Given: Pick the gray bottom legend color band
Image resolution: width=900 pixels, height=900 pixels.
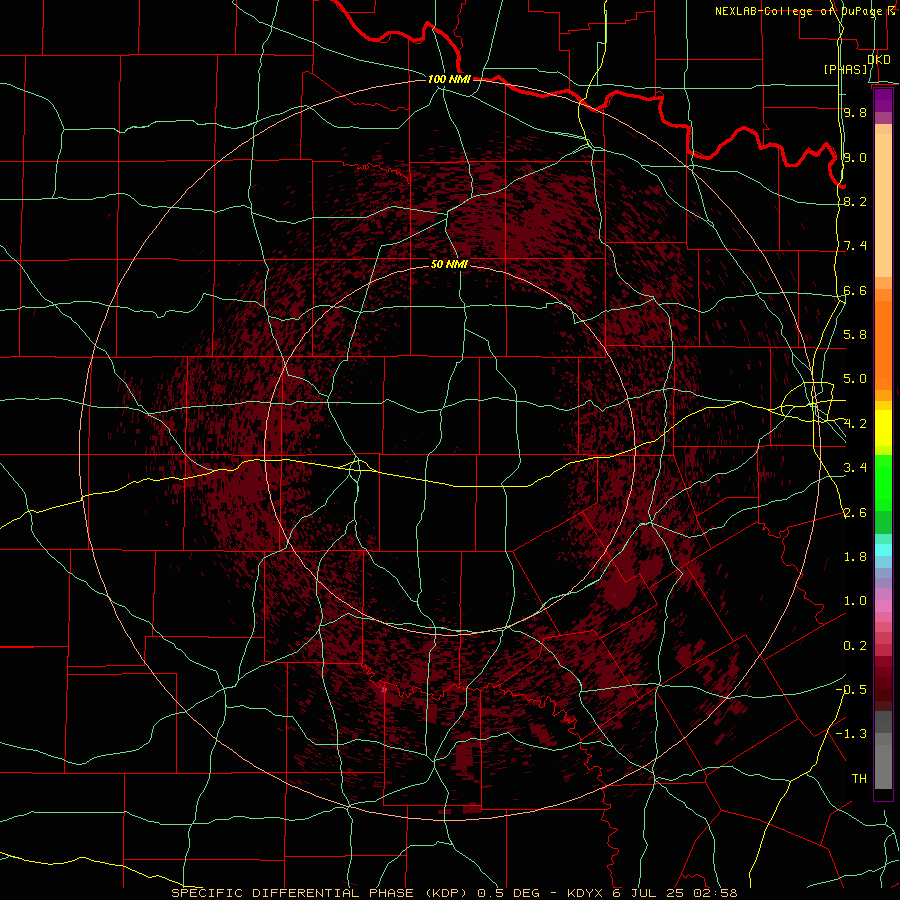Looking at the screenshot, I should click(x=883, y=767).
